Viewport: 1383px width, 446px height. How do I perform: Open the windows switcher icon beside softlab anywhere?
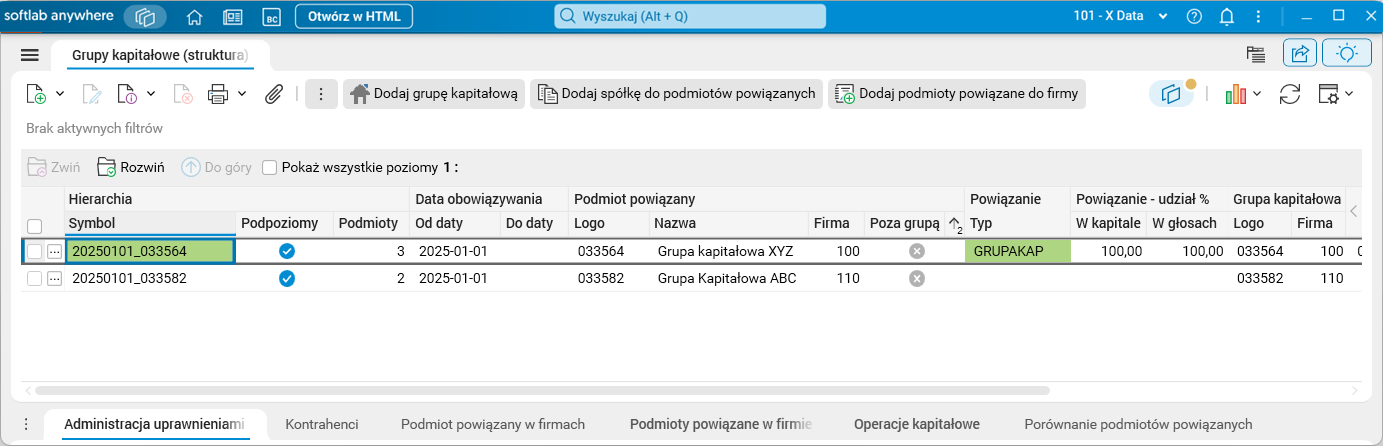146,16
